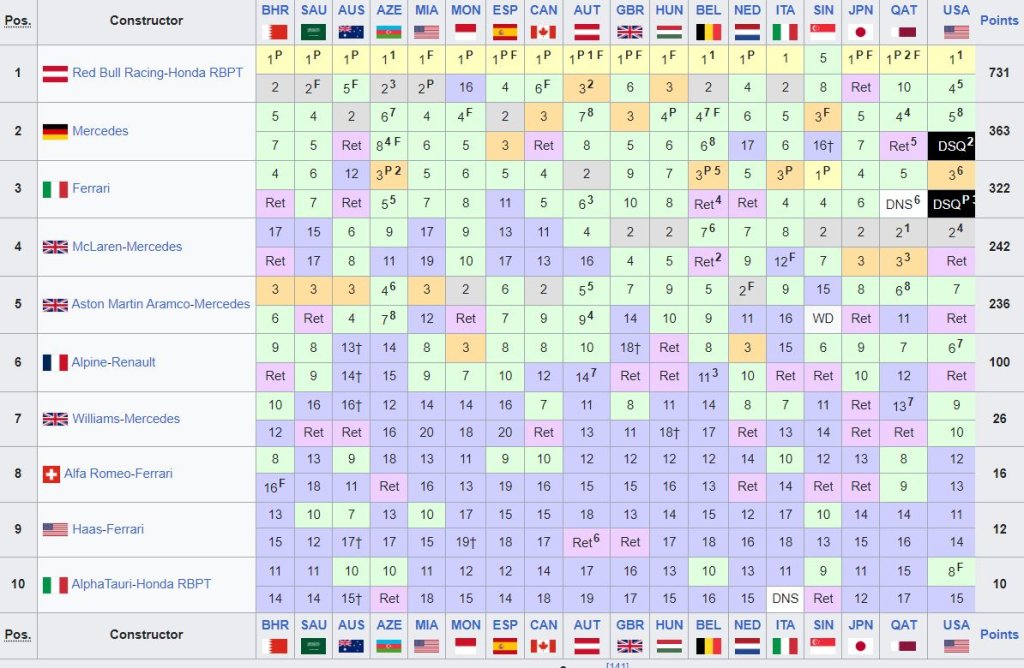
Task: Click the Austrian flag beside Red Bull Racing
Action: coord(54,73)
